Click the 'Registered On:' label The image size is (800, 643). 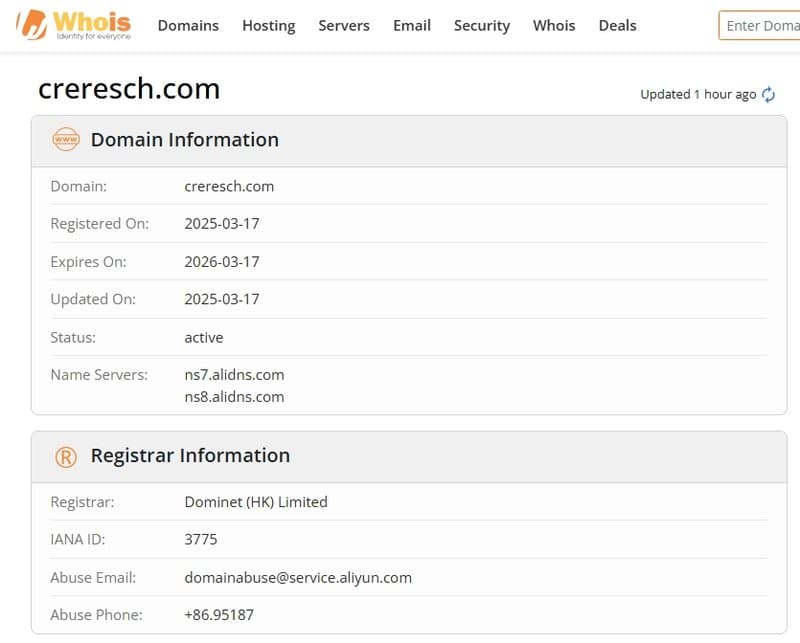click(x=99, y=224)
